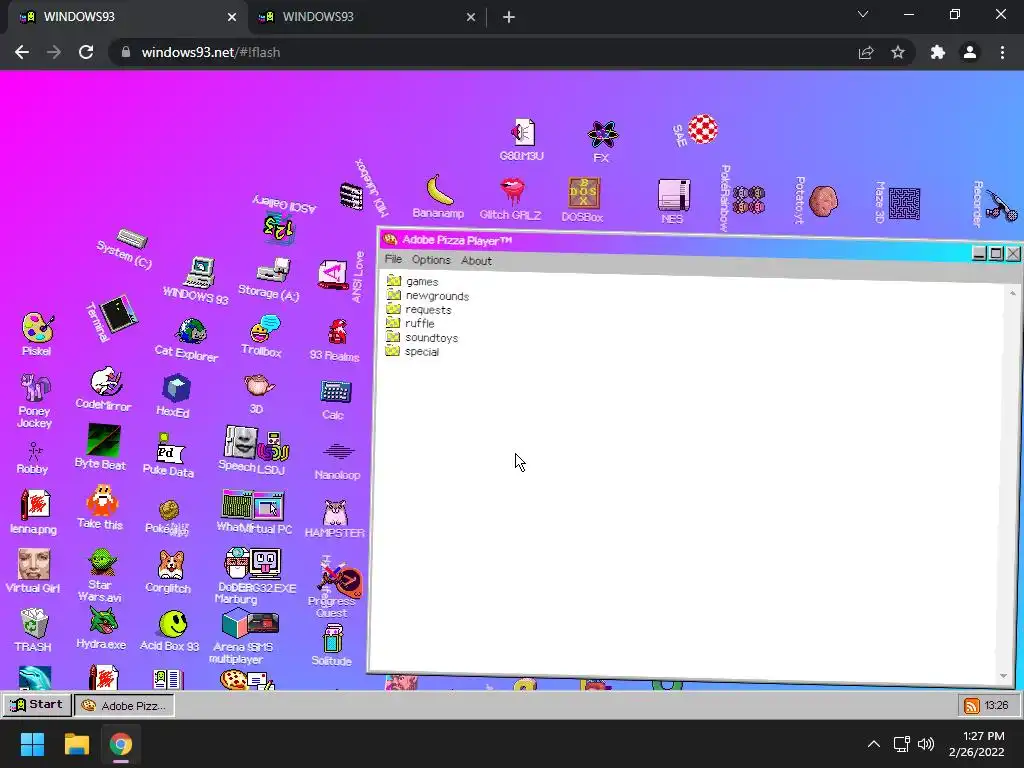Launch the Solitude icon

coord(332,639)
